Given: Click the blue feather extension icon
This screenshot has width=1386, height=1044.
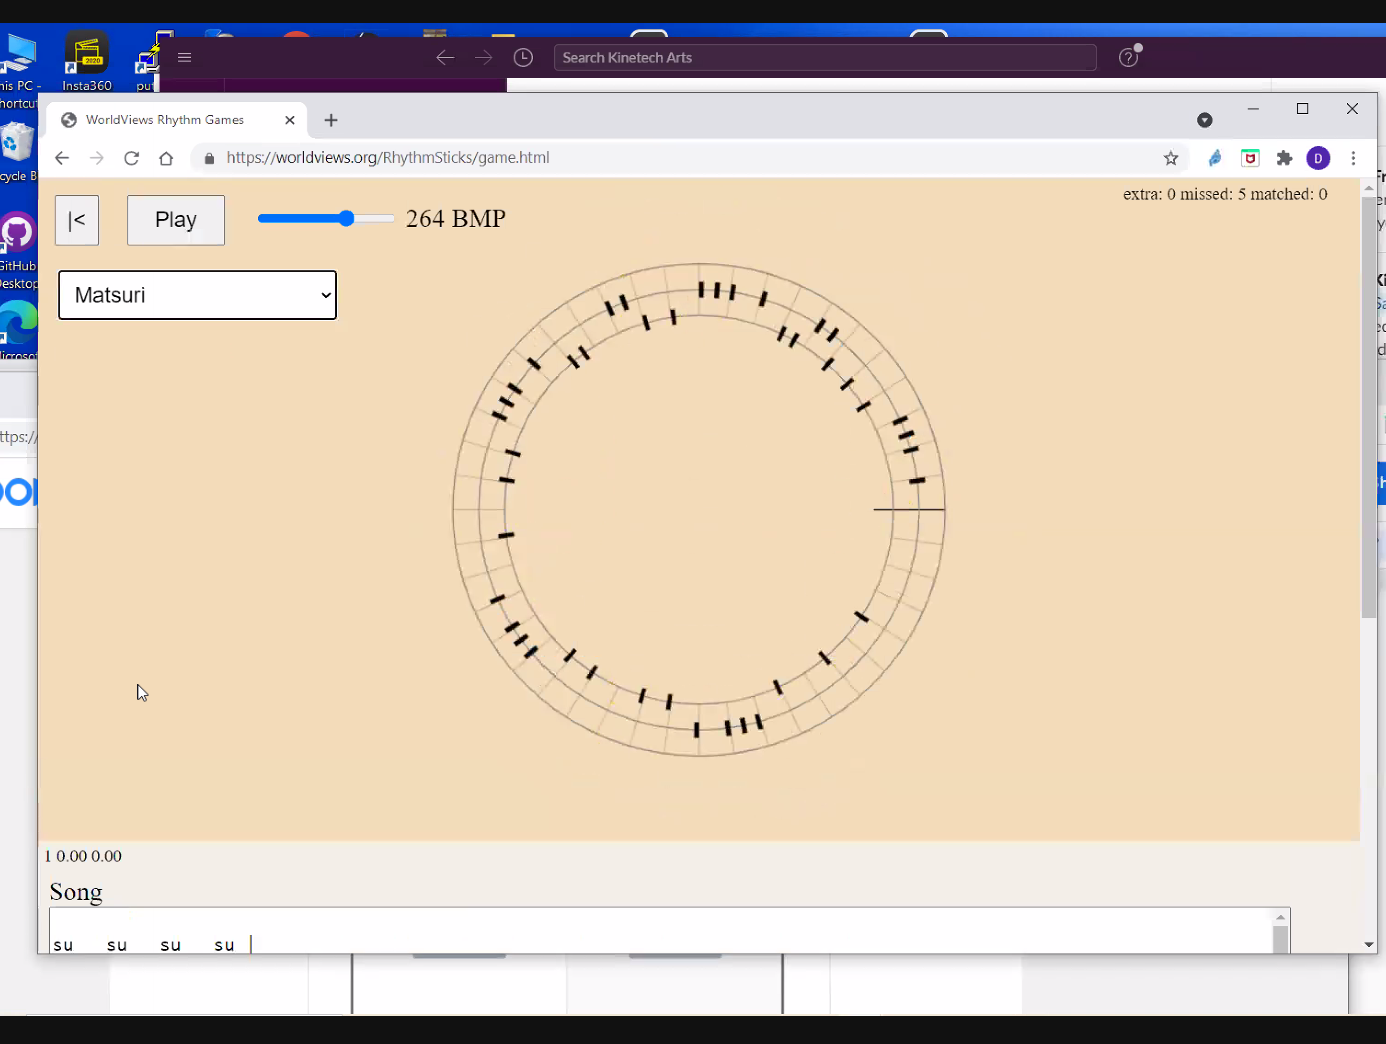Looking at the screenshot, I should click(1215, 158).
